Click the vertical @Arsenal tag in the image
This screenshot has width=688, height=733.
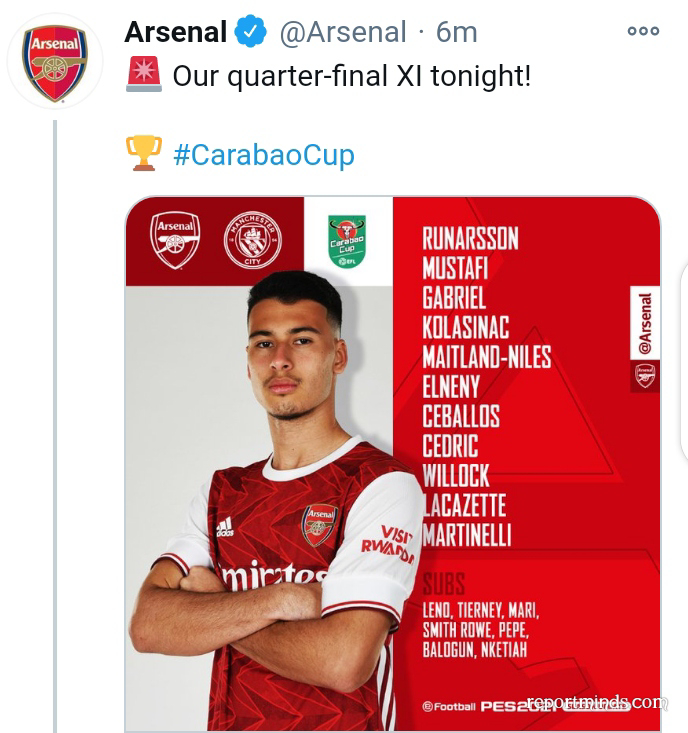point(645,322)
